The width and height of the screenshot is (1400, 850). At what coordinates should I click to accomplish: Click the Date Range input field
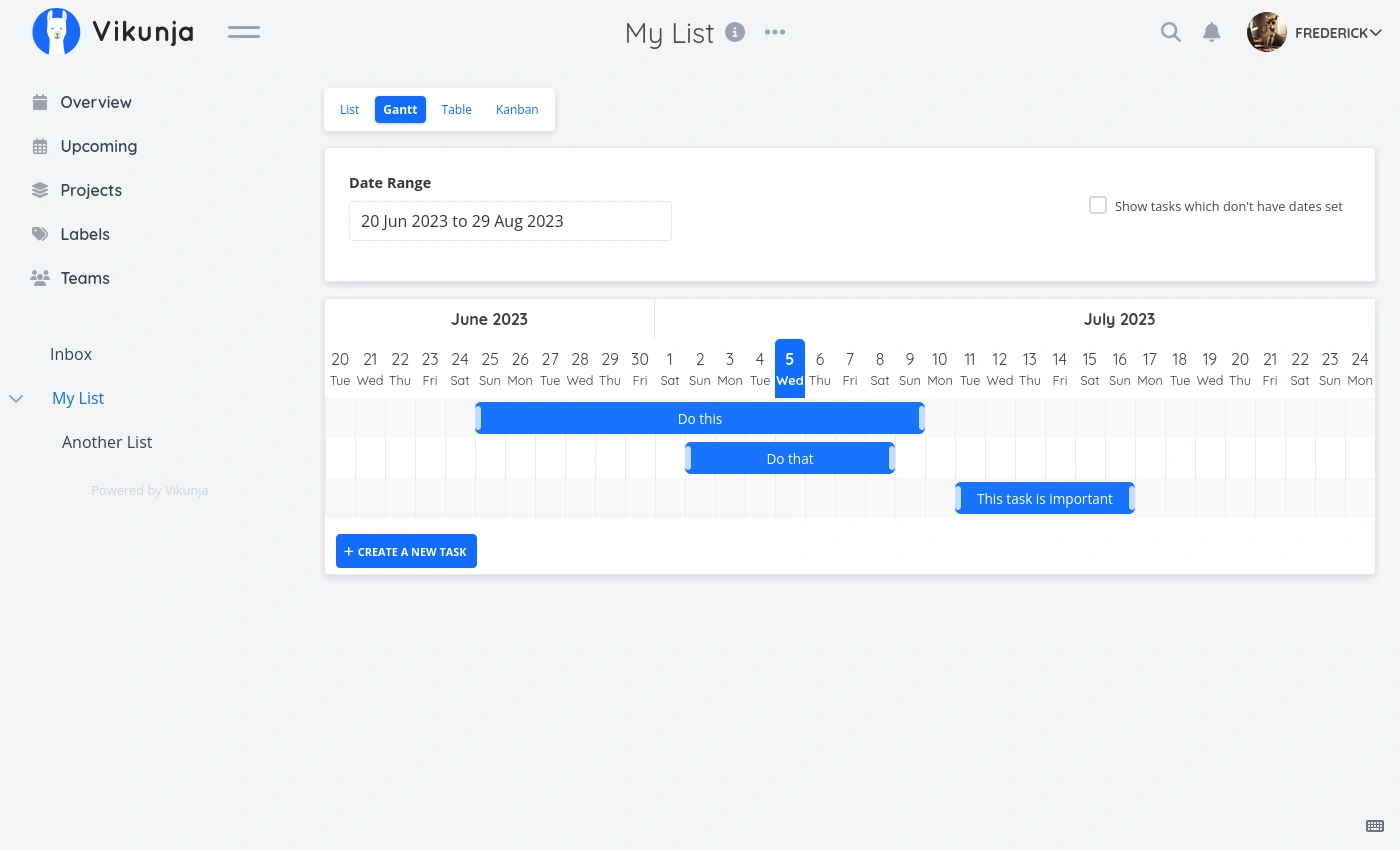510,221
